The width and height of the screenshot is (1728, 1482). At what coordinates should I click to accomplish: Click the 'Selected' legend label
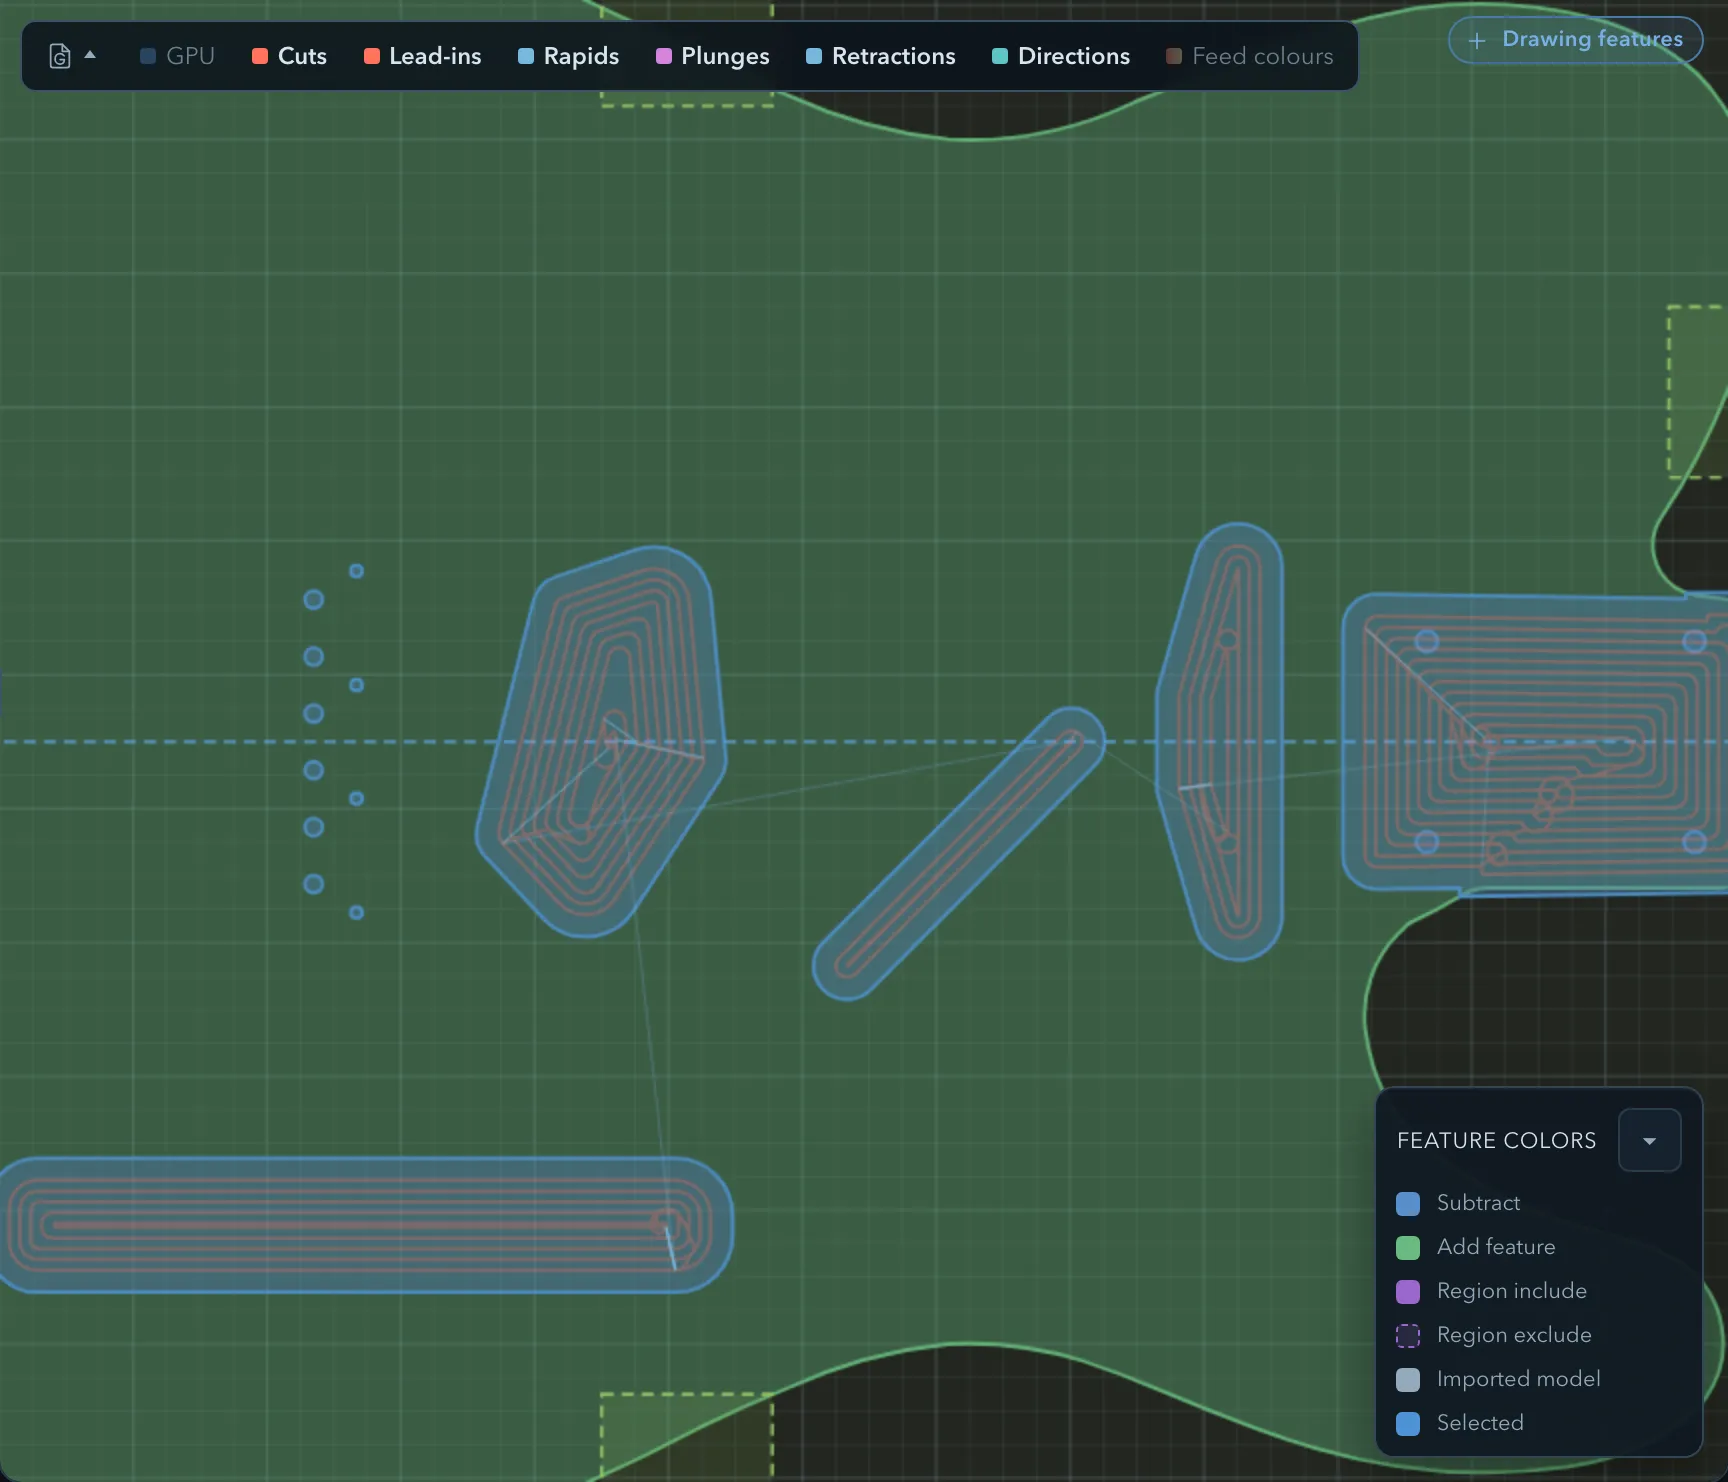(1480, 1423)
